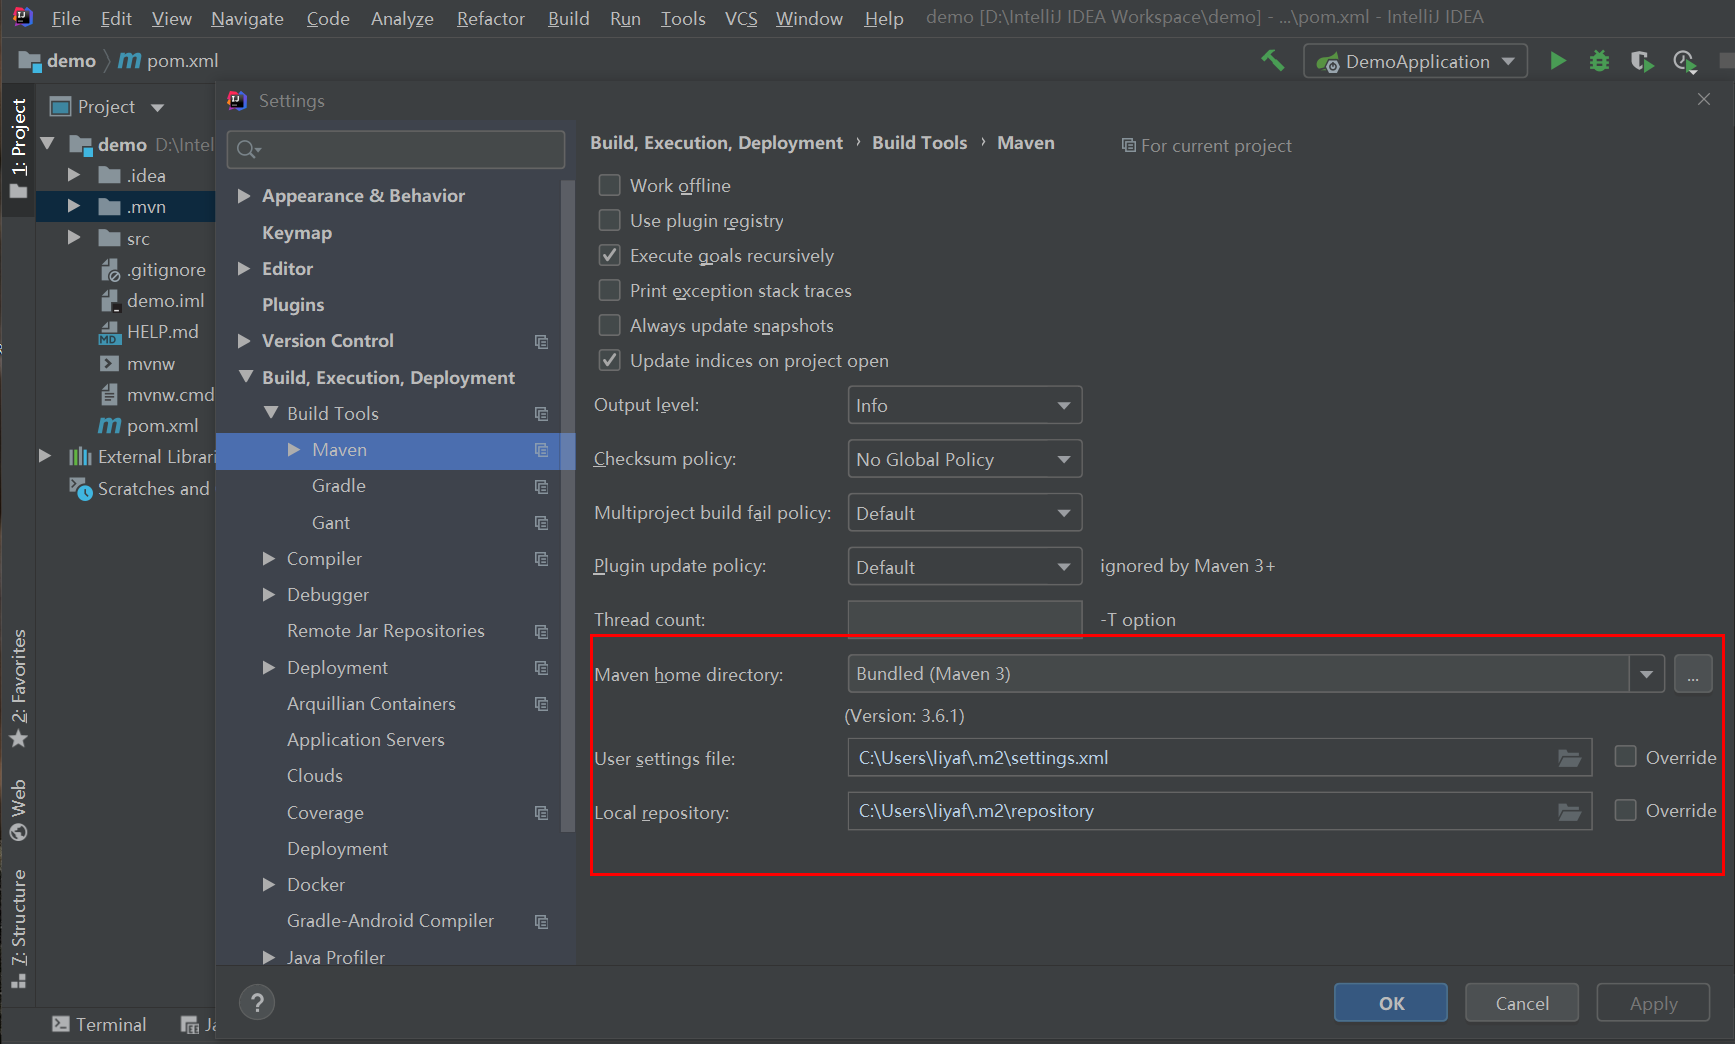
Task: Open the Analyze menu
Action: tap(402, 18)
